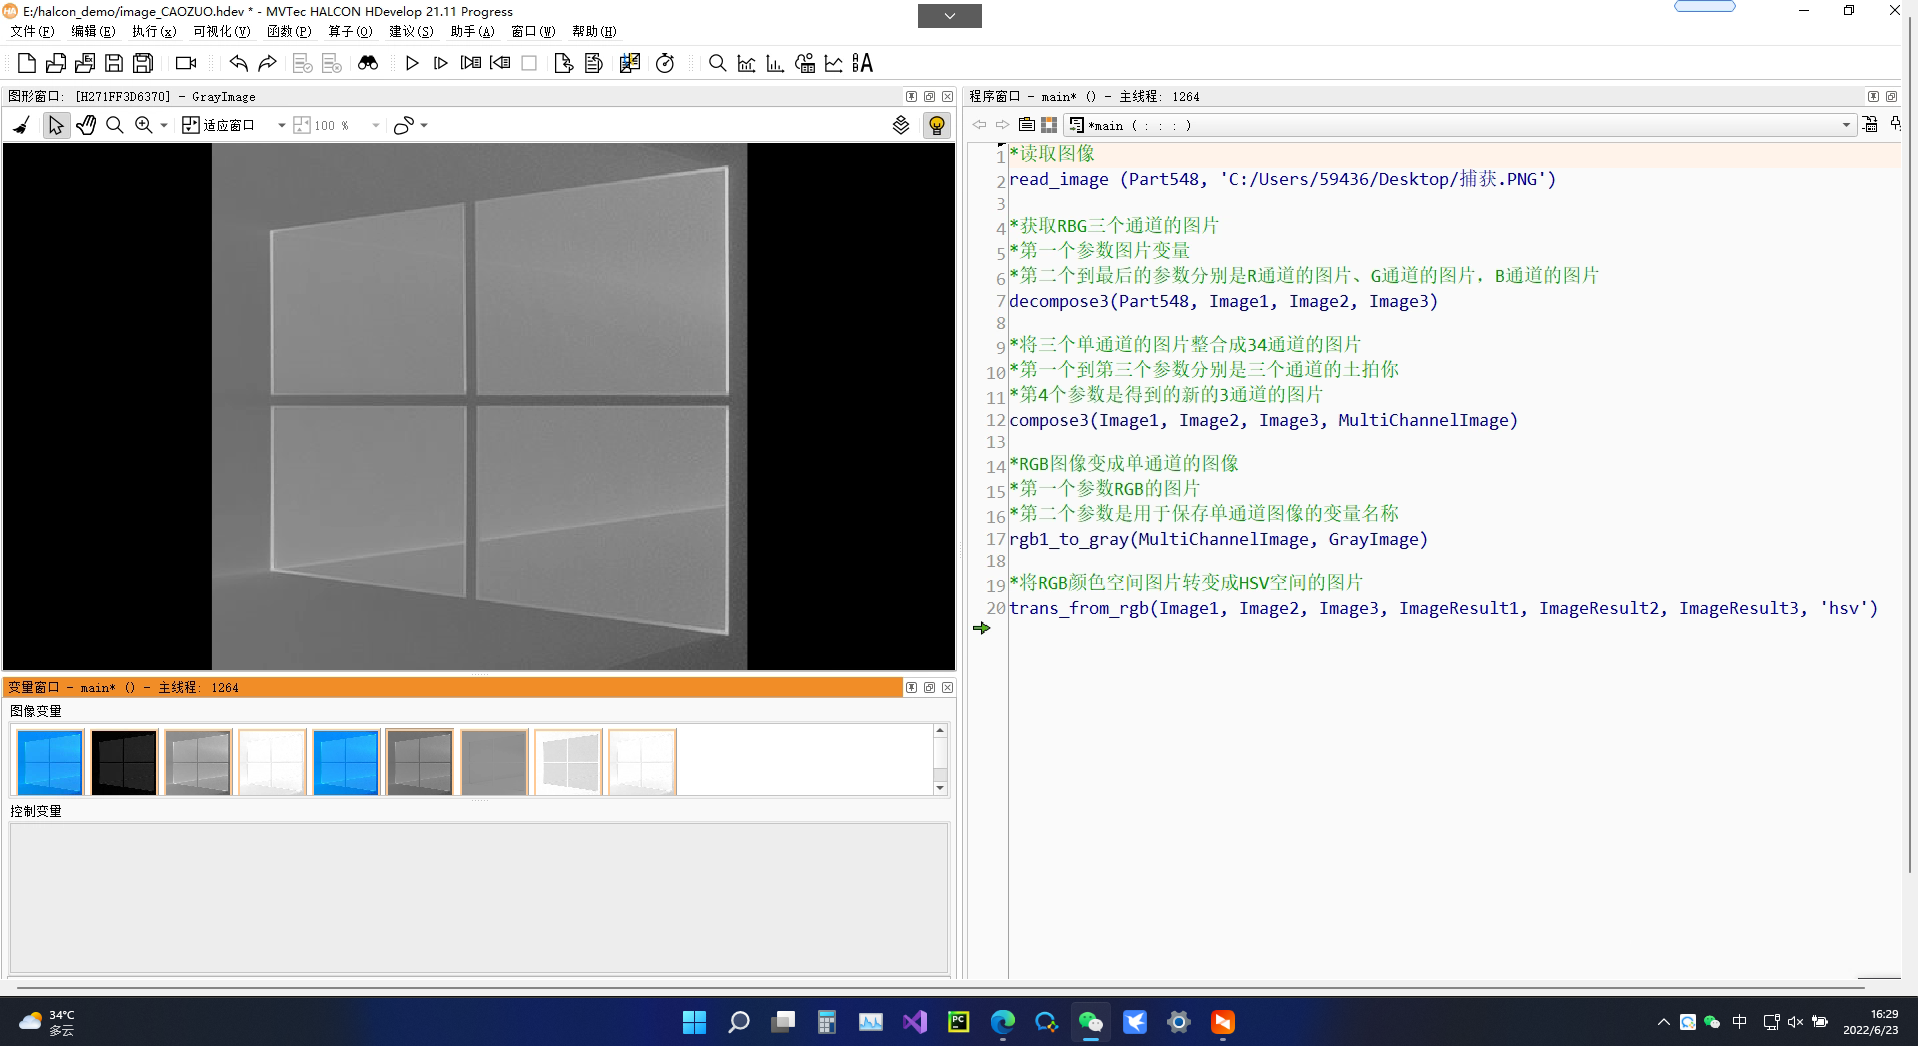Go forward with program window arrow
This screenshot has width=1918, height=1046.
[1002, 125]
